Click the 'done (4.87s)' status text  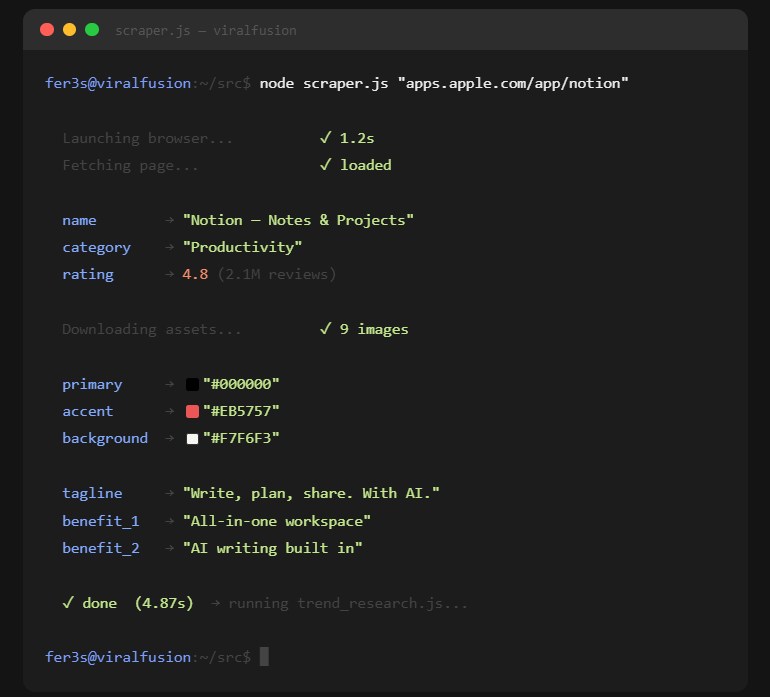138,603
